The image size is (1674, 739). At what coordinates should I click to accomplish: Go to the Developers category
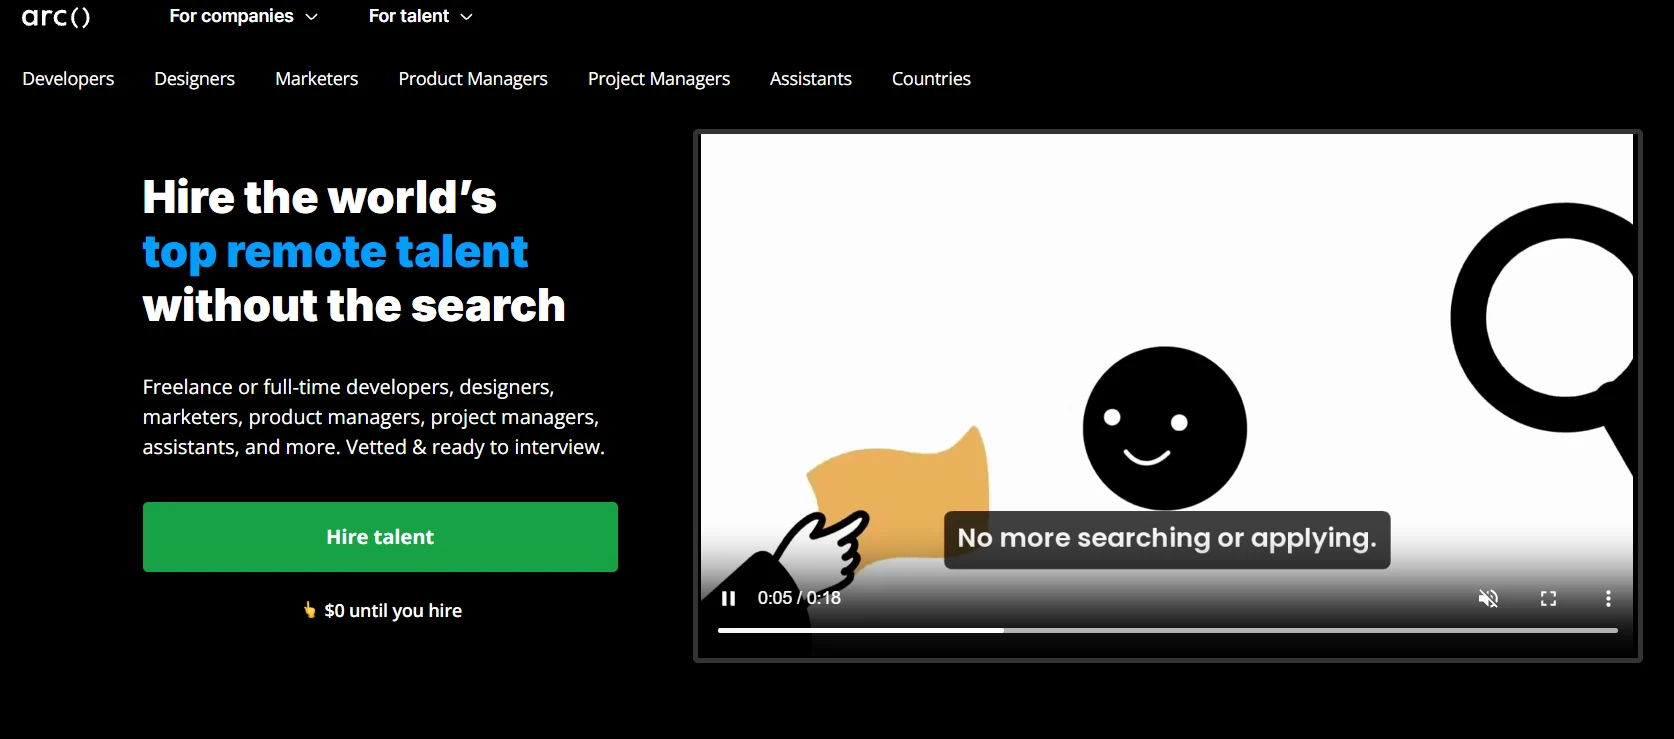click(68, 78)
